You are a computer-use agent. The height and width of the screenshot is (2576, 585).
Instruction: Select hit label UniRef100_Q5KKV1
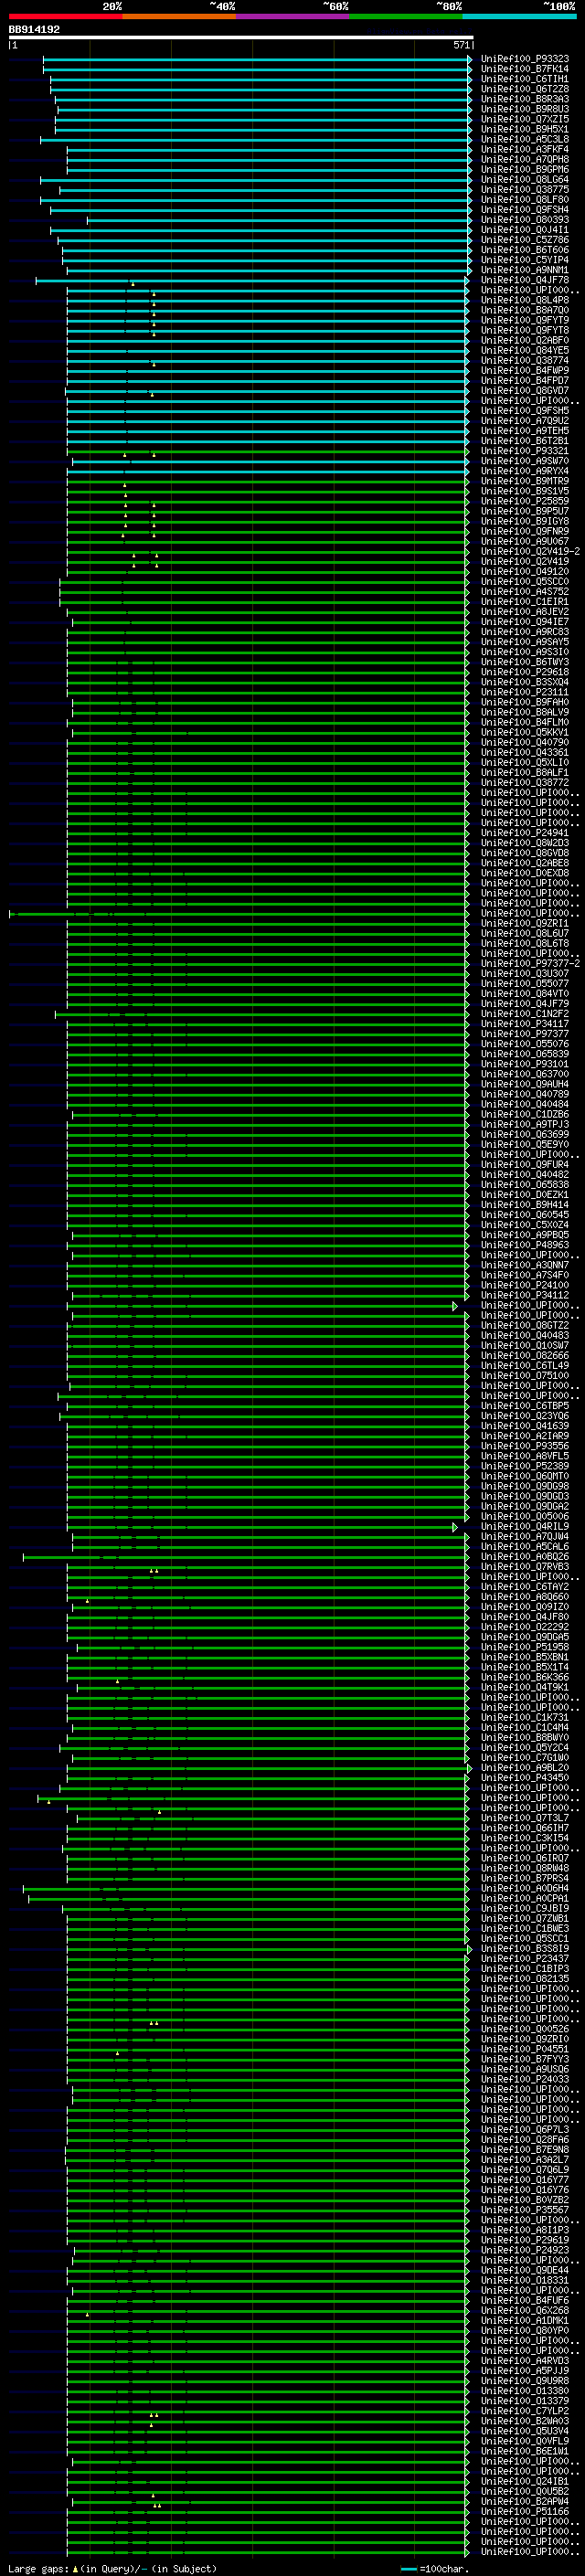[x=525, y=733]
